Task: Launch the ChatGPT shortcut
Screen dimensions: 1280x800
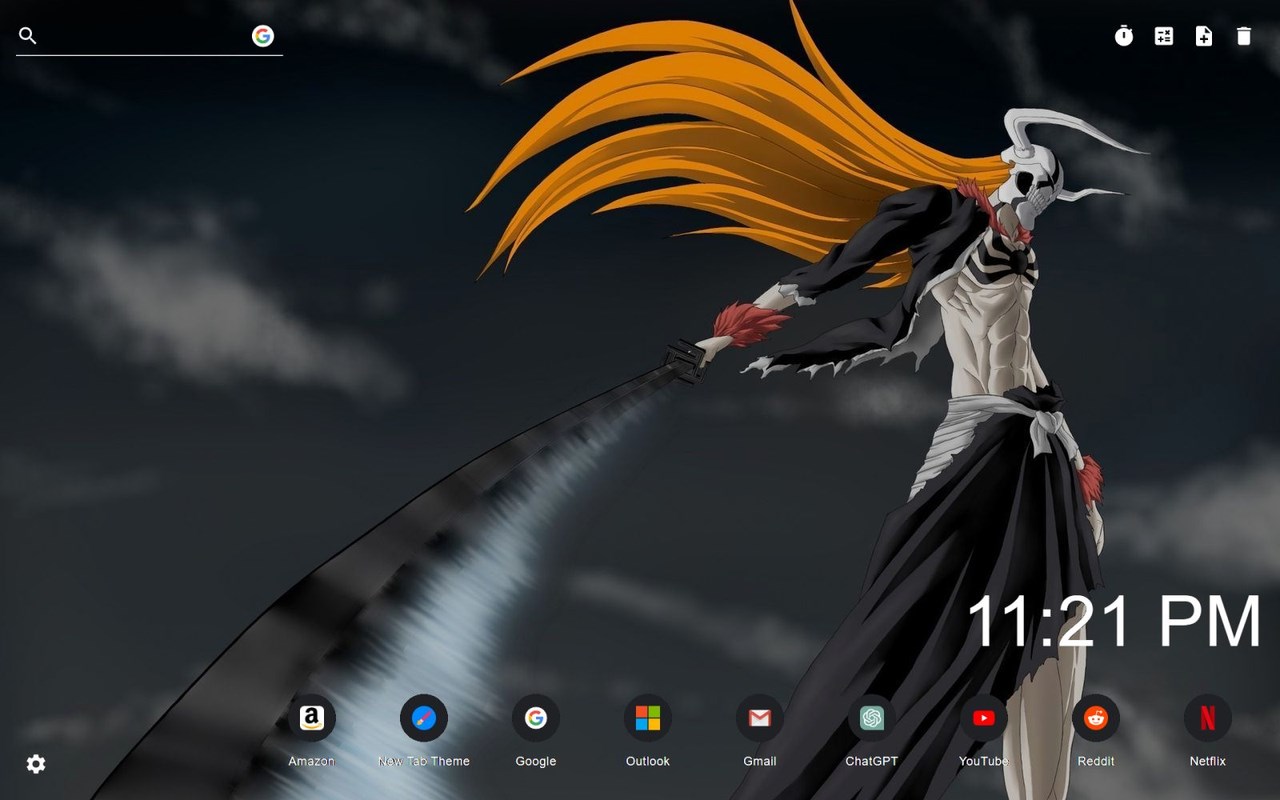Action: (871, 717)
